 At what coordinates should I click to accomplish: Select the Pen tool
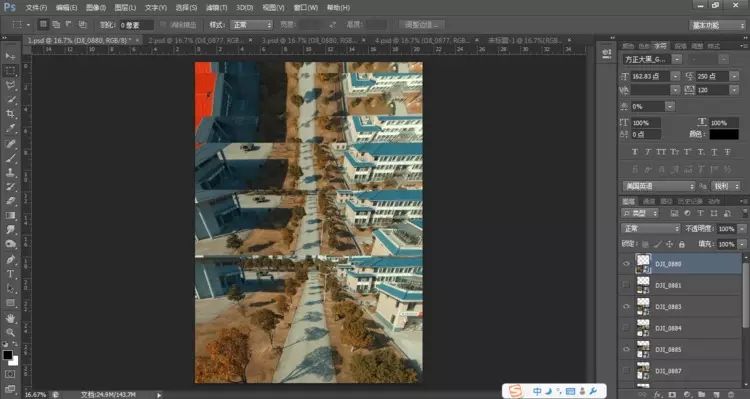[10, 259]
